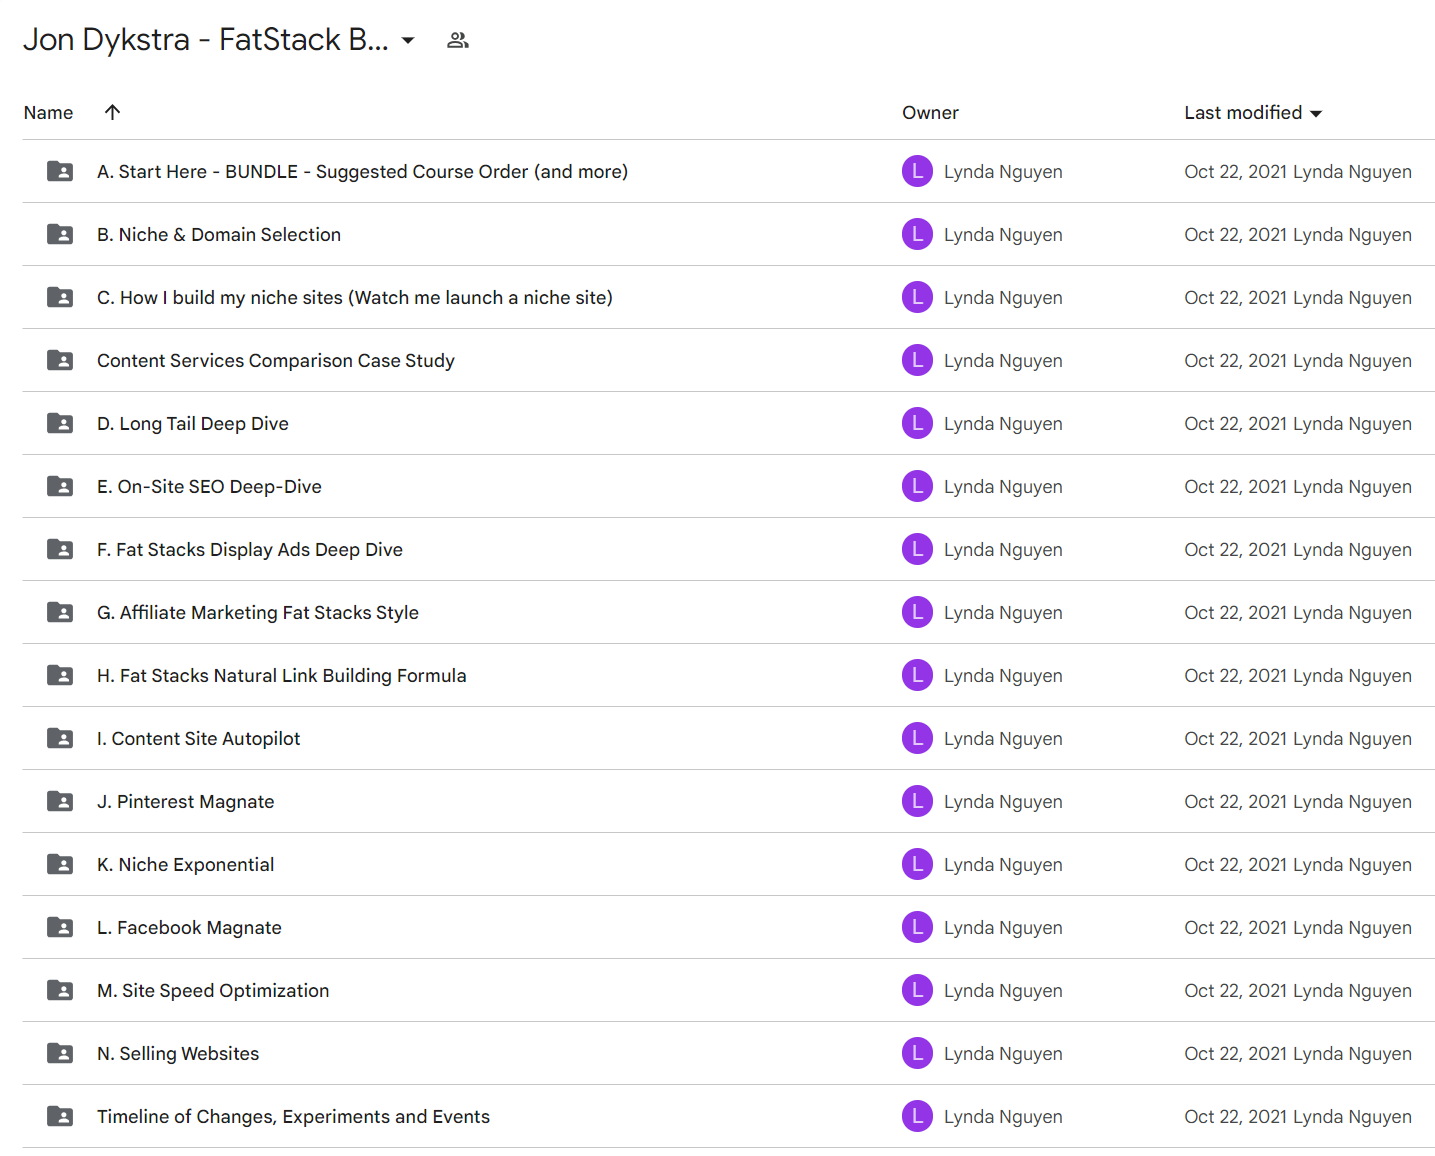Select 'E. On-Site SEO Deep-Dive' name
The width and height of the screenshot is (1435, 1156).
click(209, 487)
